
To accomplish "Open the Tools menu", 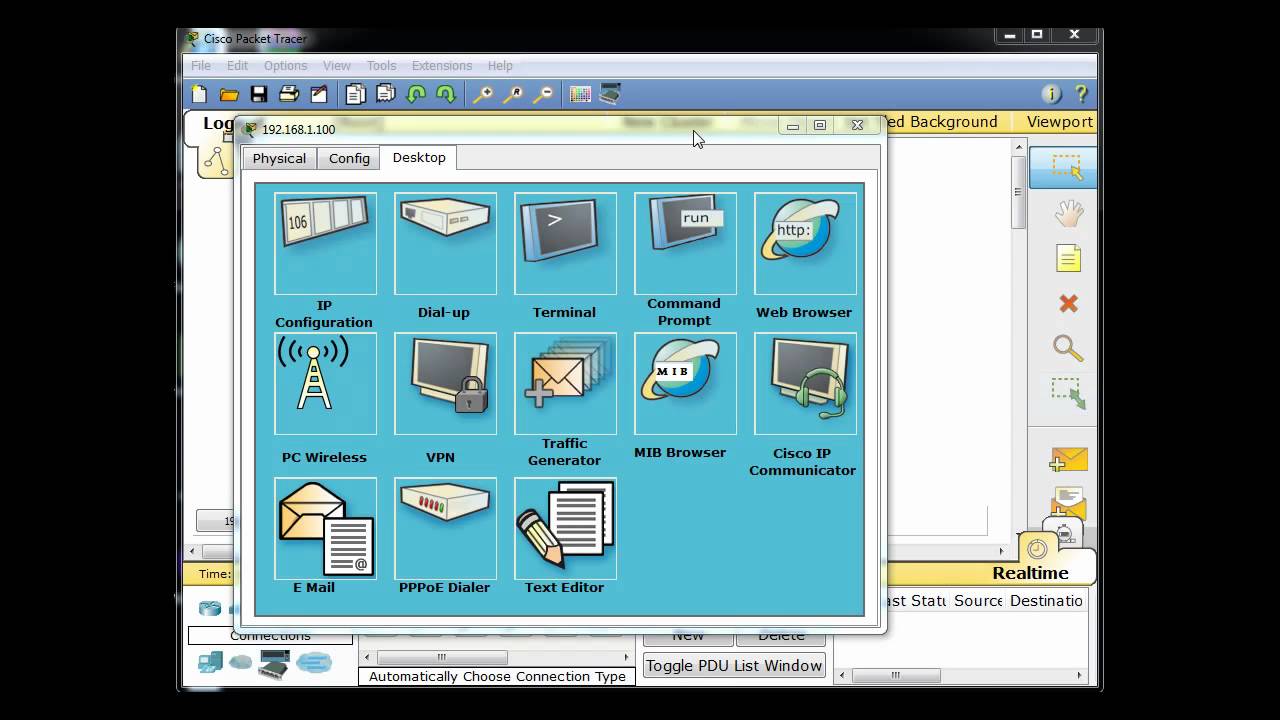I will click(381, 66).
